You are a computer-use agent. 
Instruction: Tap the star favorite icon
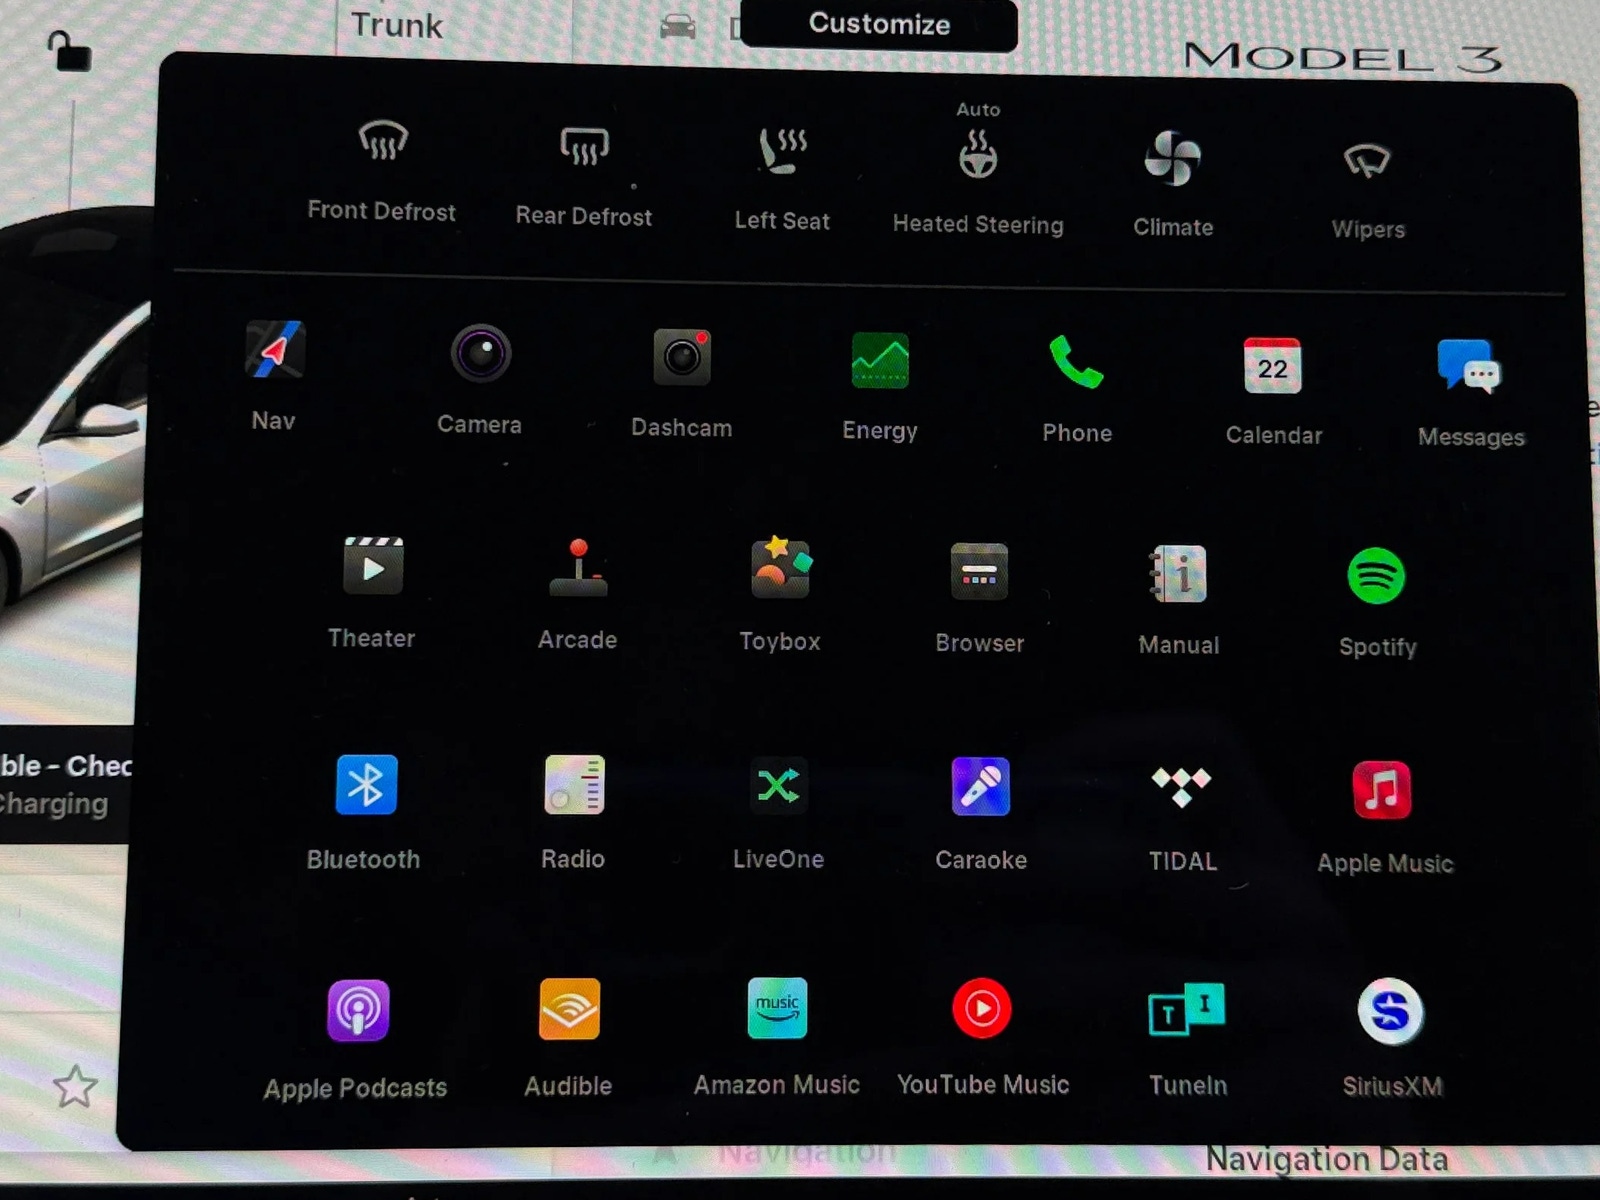click(x=75, y=1087)
